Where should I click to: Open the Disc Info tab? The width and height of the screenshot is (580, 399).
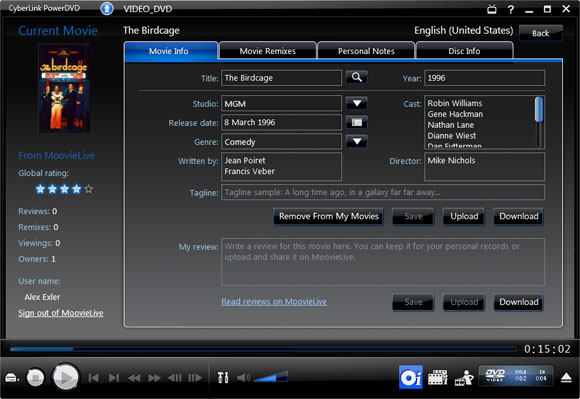click(x=464, y=51)
